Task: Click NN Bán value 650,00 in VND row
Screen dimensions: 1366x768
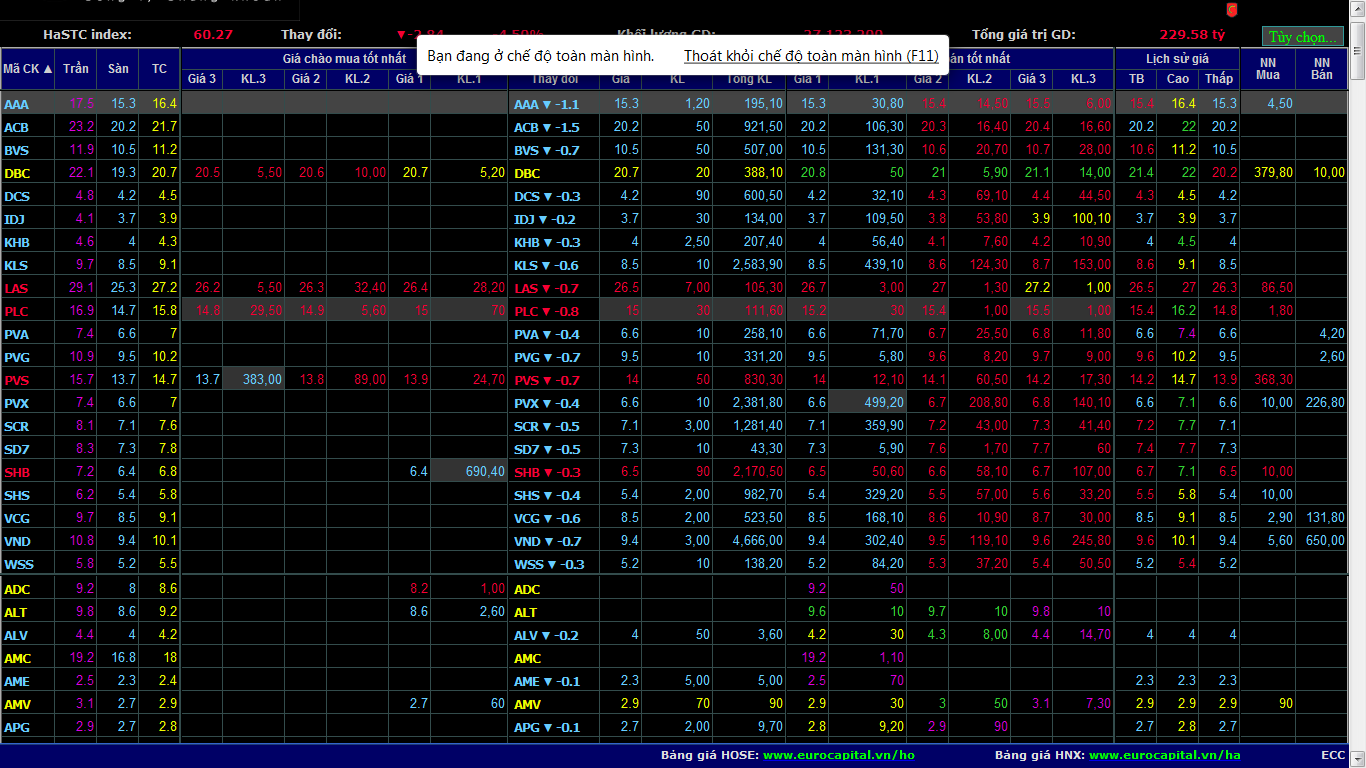Action: pyautogui.click(x=1325, y=541)
